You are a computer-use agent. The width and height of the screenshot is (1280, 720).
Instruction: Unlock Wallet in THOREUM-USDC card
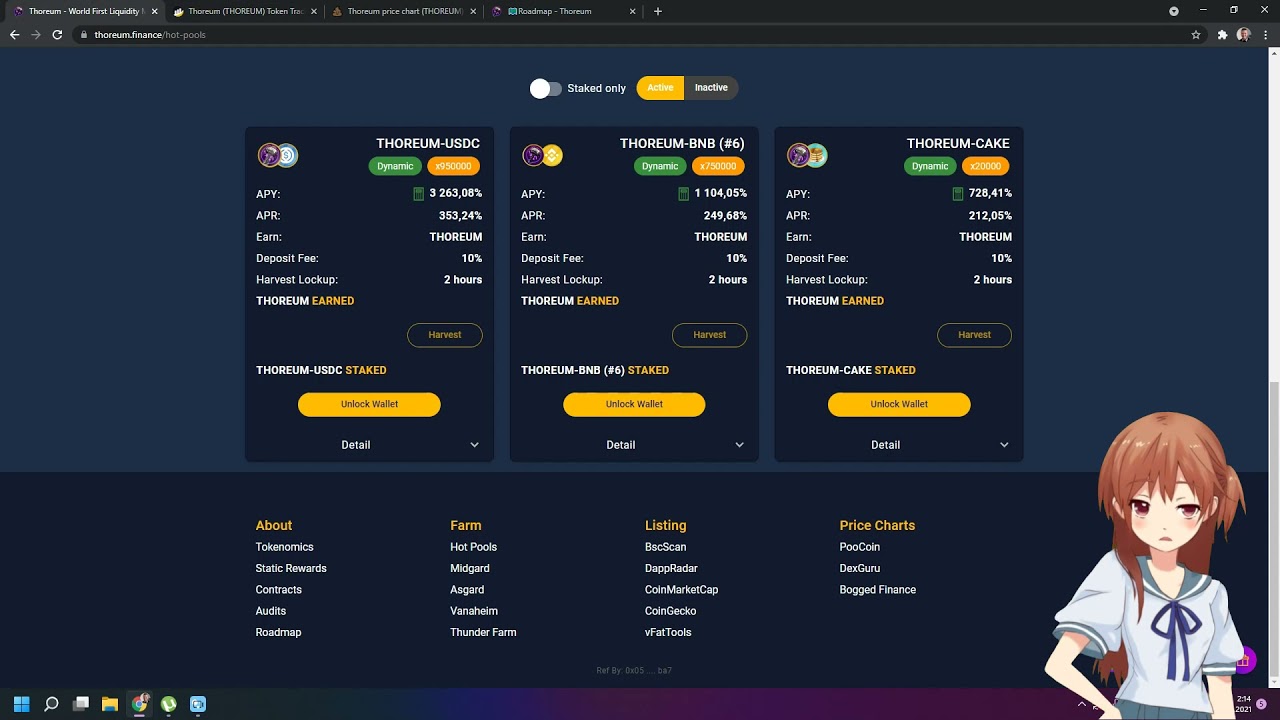click(x=369, y=404)
